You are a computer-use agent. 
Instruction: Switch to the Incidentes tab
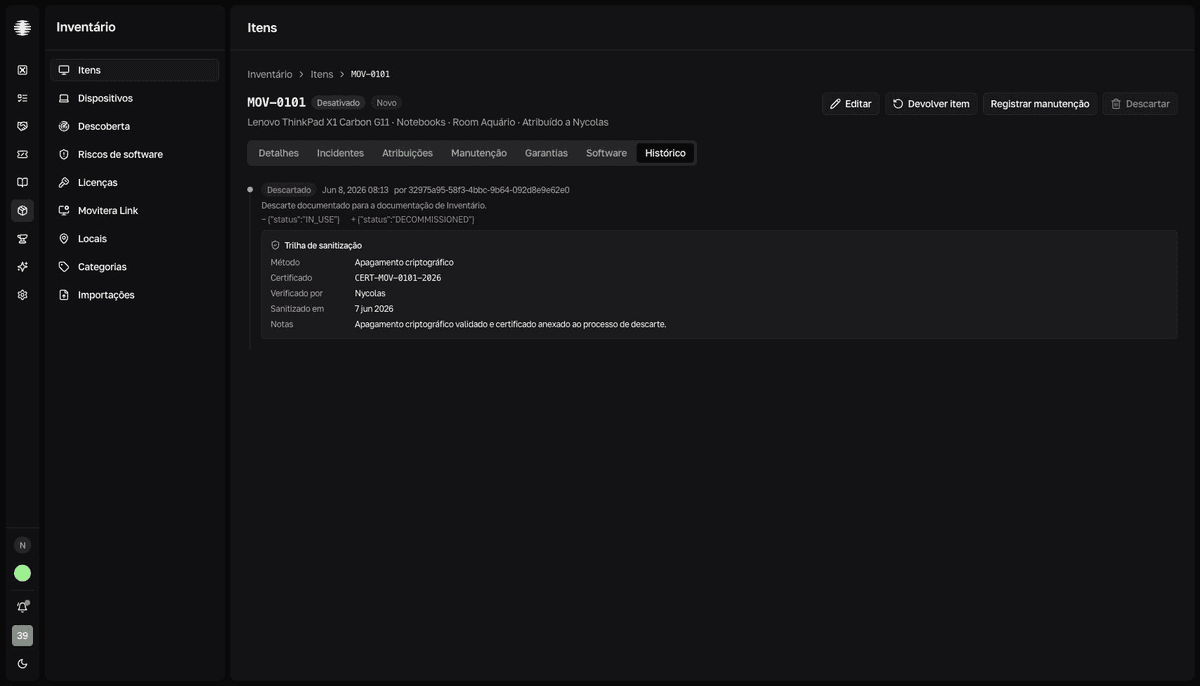pos(340,153)
